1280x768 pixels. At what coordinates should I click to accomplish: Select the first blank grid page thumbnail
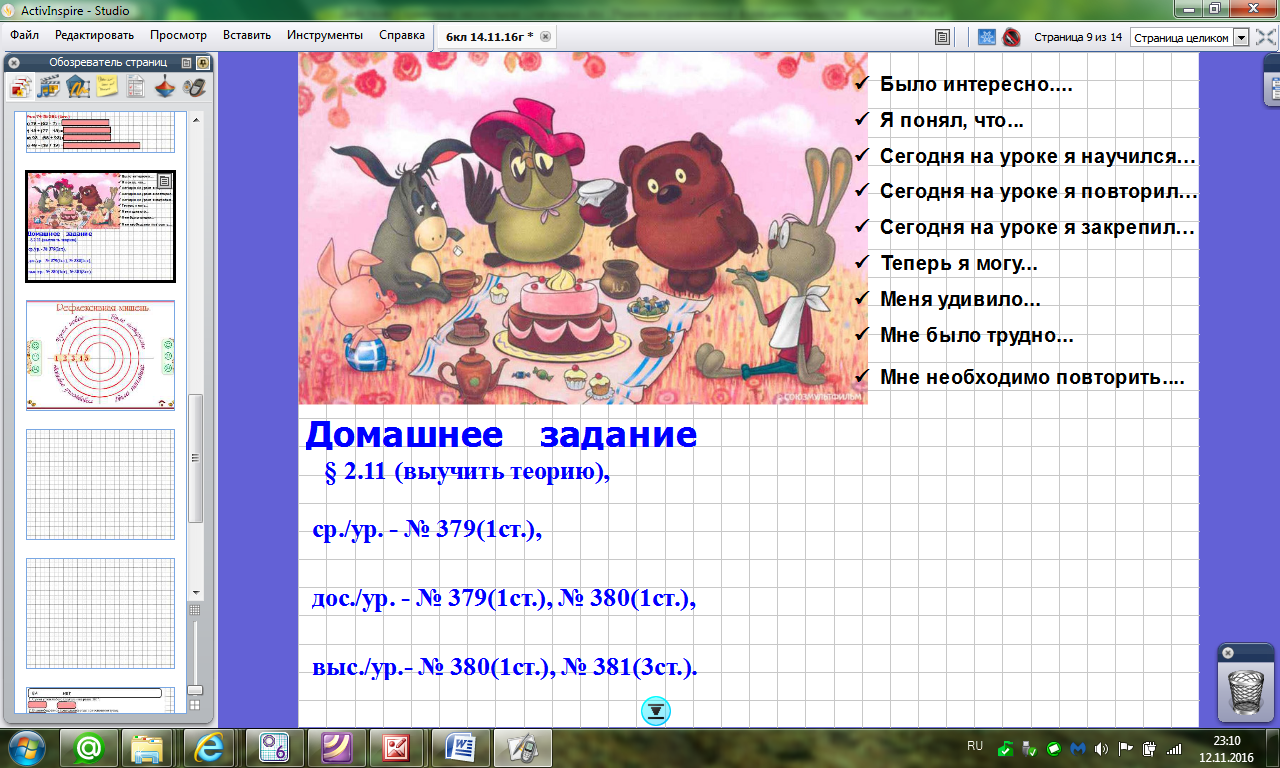click(100, 484)
